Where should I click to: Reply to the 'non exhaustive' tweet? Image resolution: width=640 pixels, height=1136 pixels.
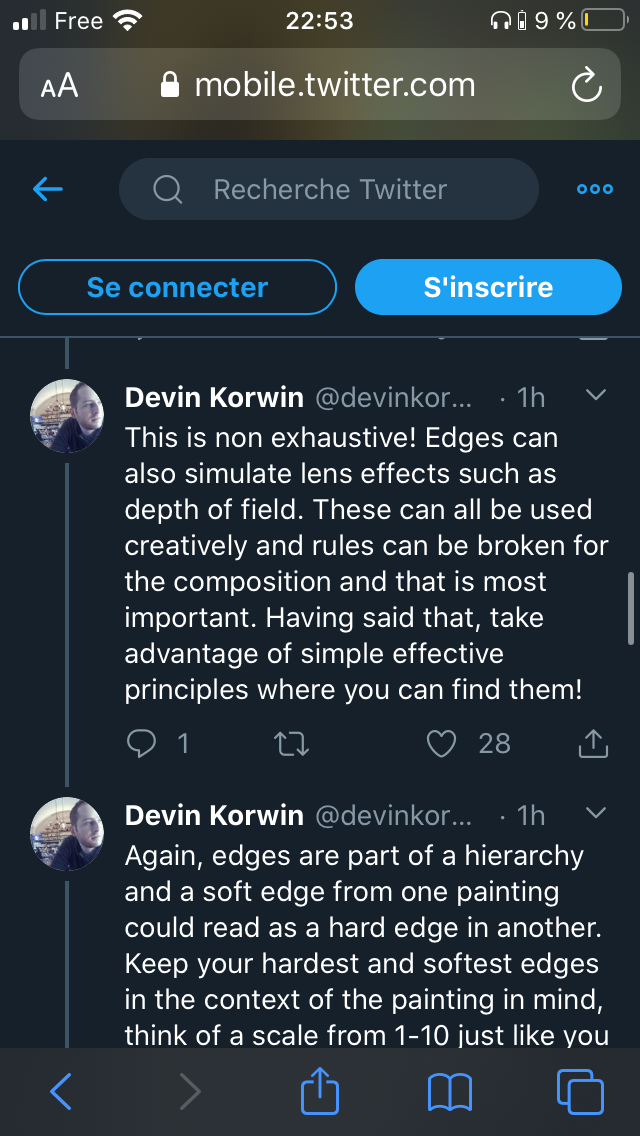point(144,743)
